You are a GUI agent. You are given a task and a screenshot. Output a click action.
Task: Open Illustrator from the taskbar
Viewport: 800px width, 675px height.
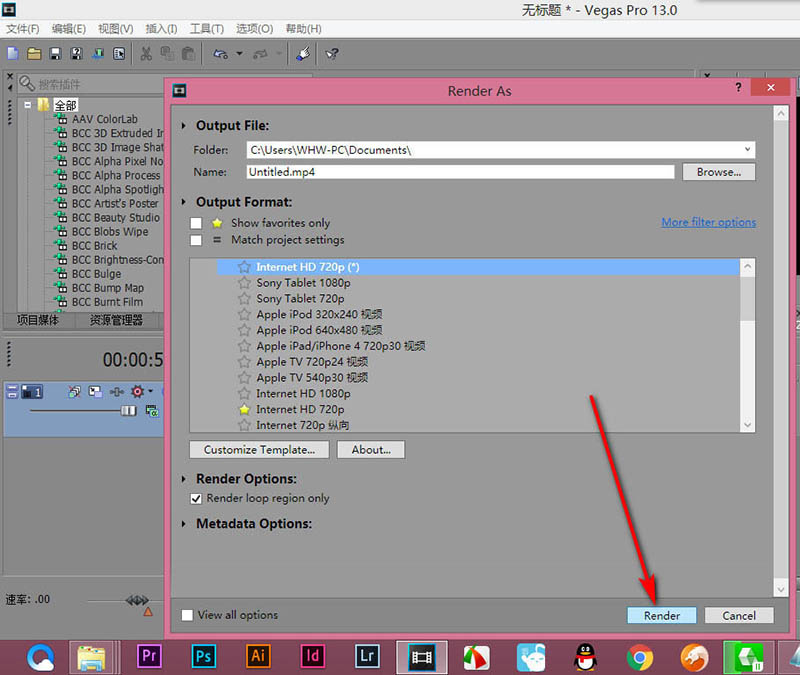pos(258,656)
